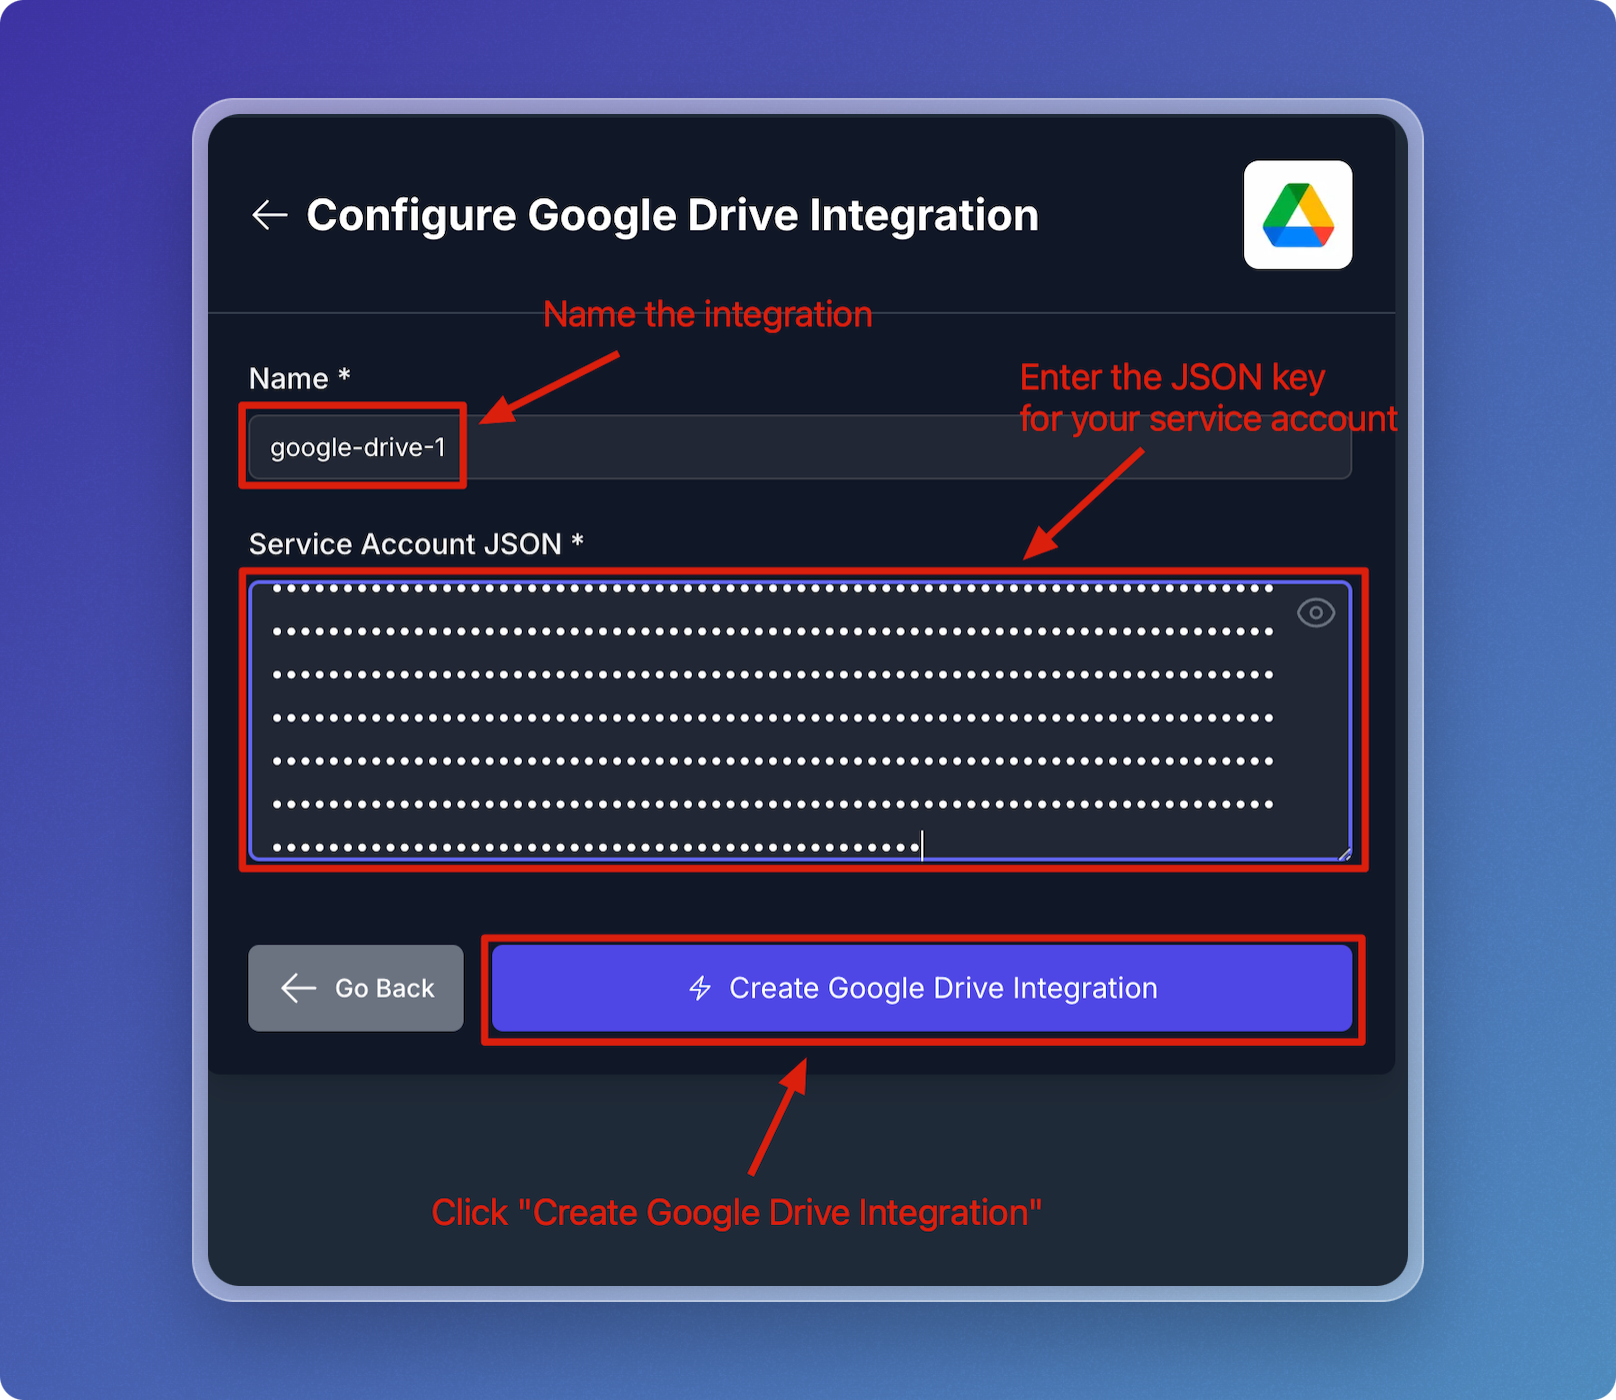Click the Go Back button

pyautogui.click(x=356, y=988)
